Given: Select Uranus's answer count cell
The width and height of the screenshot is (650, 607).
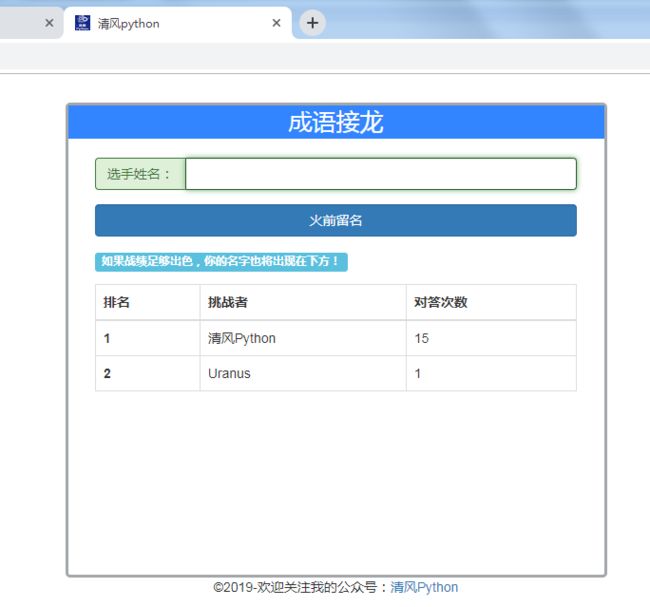Looking at the screenshot, I should coord(491,373).
